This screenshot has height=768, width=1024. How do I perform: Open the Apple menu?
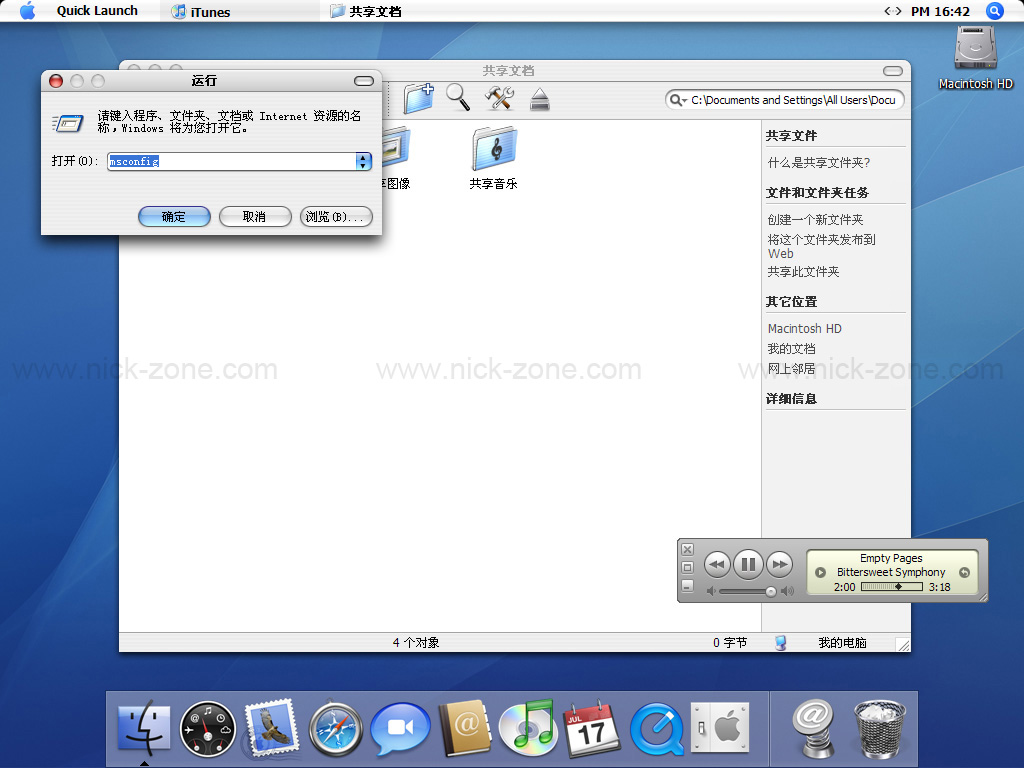[x=27, y=11]
